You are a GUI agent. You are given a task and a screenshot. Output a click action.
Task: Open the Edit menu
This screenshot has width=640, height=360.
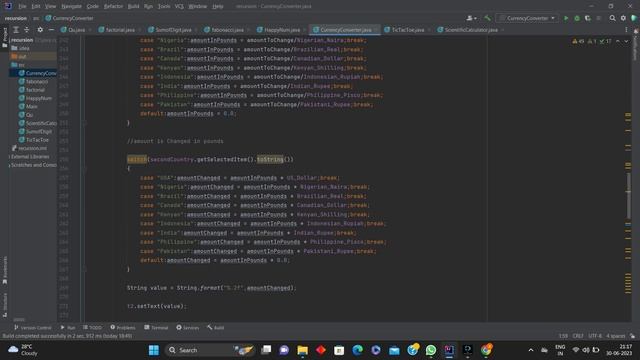[36, 7]
